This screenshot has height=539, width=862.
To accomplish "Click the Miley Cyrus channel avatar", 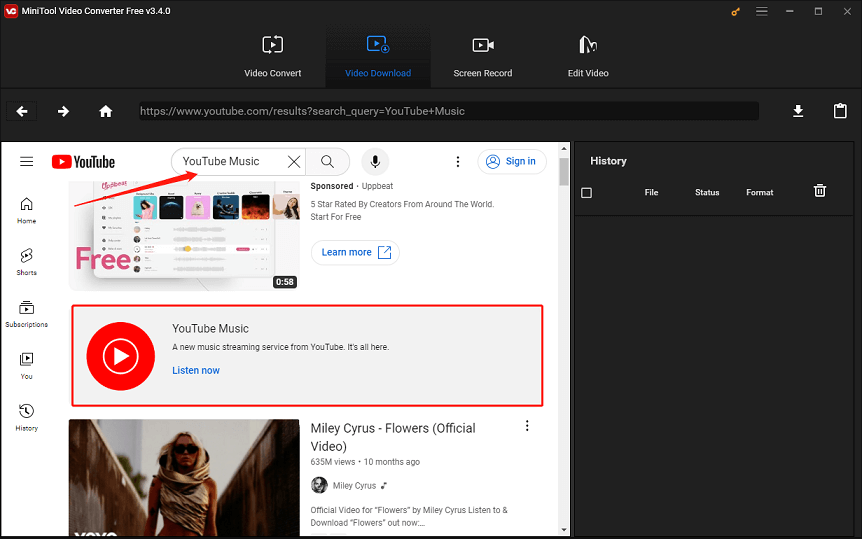I will (319, 485).
